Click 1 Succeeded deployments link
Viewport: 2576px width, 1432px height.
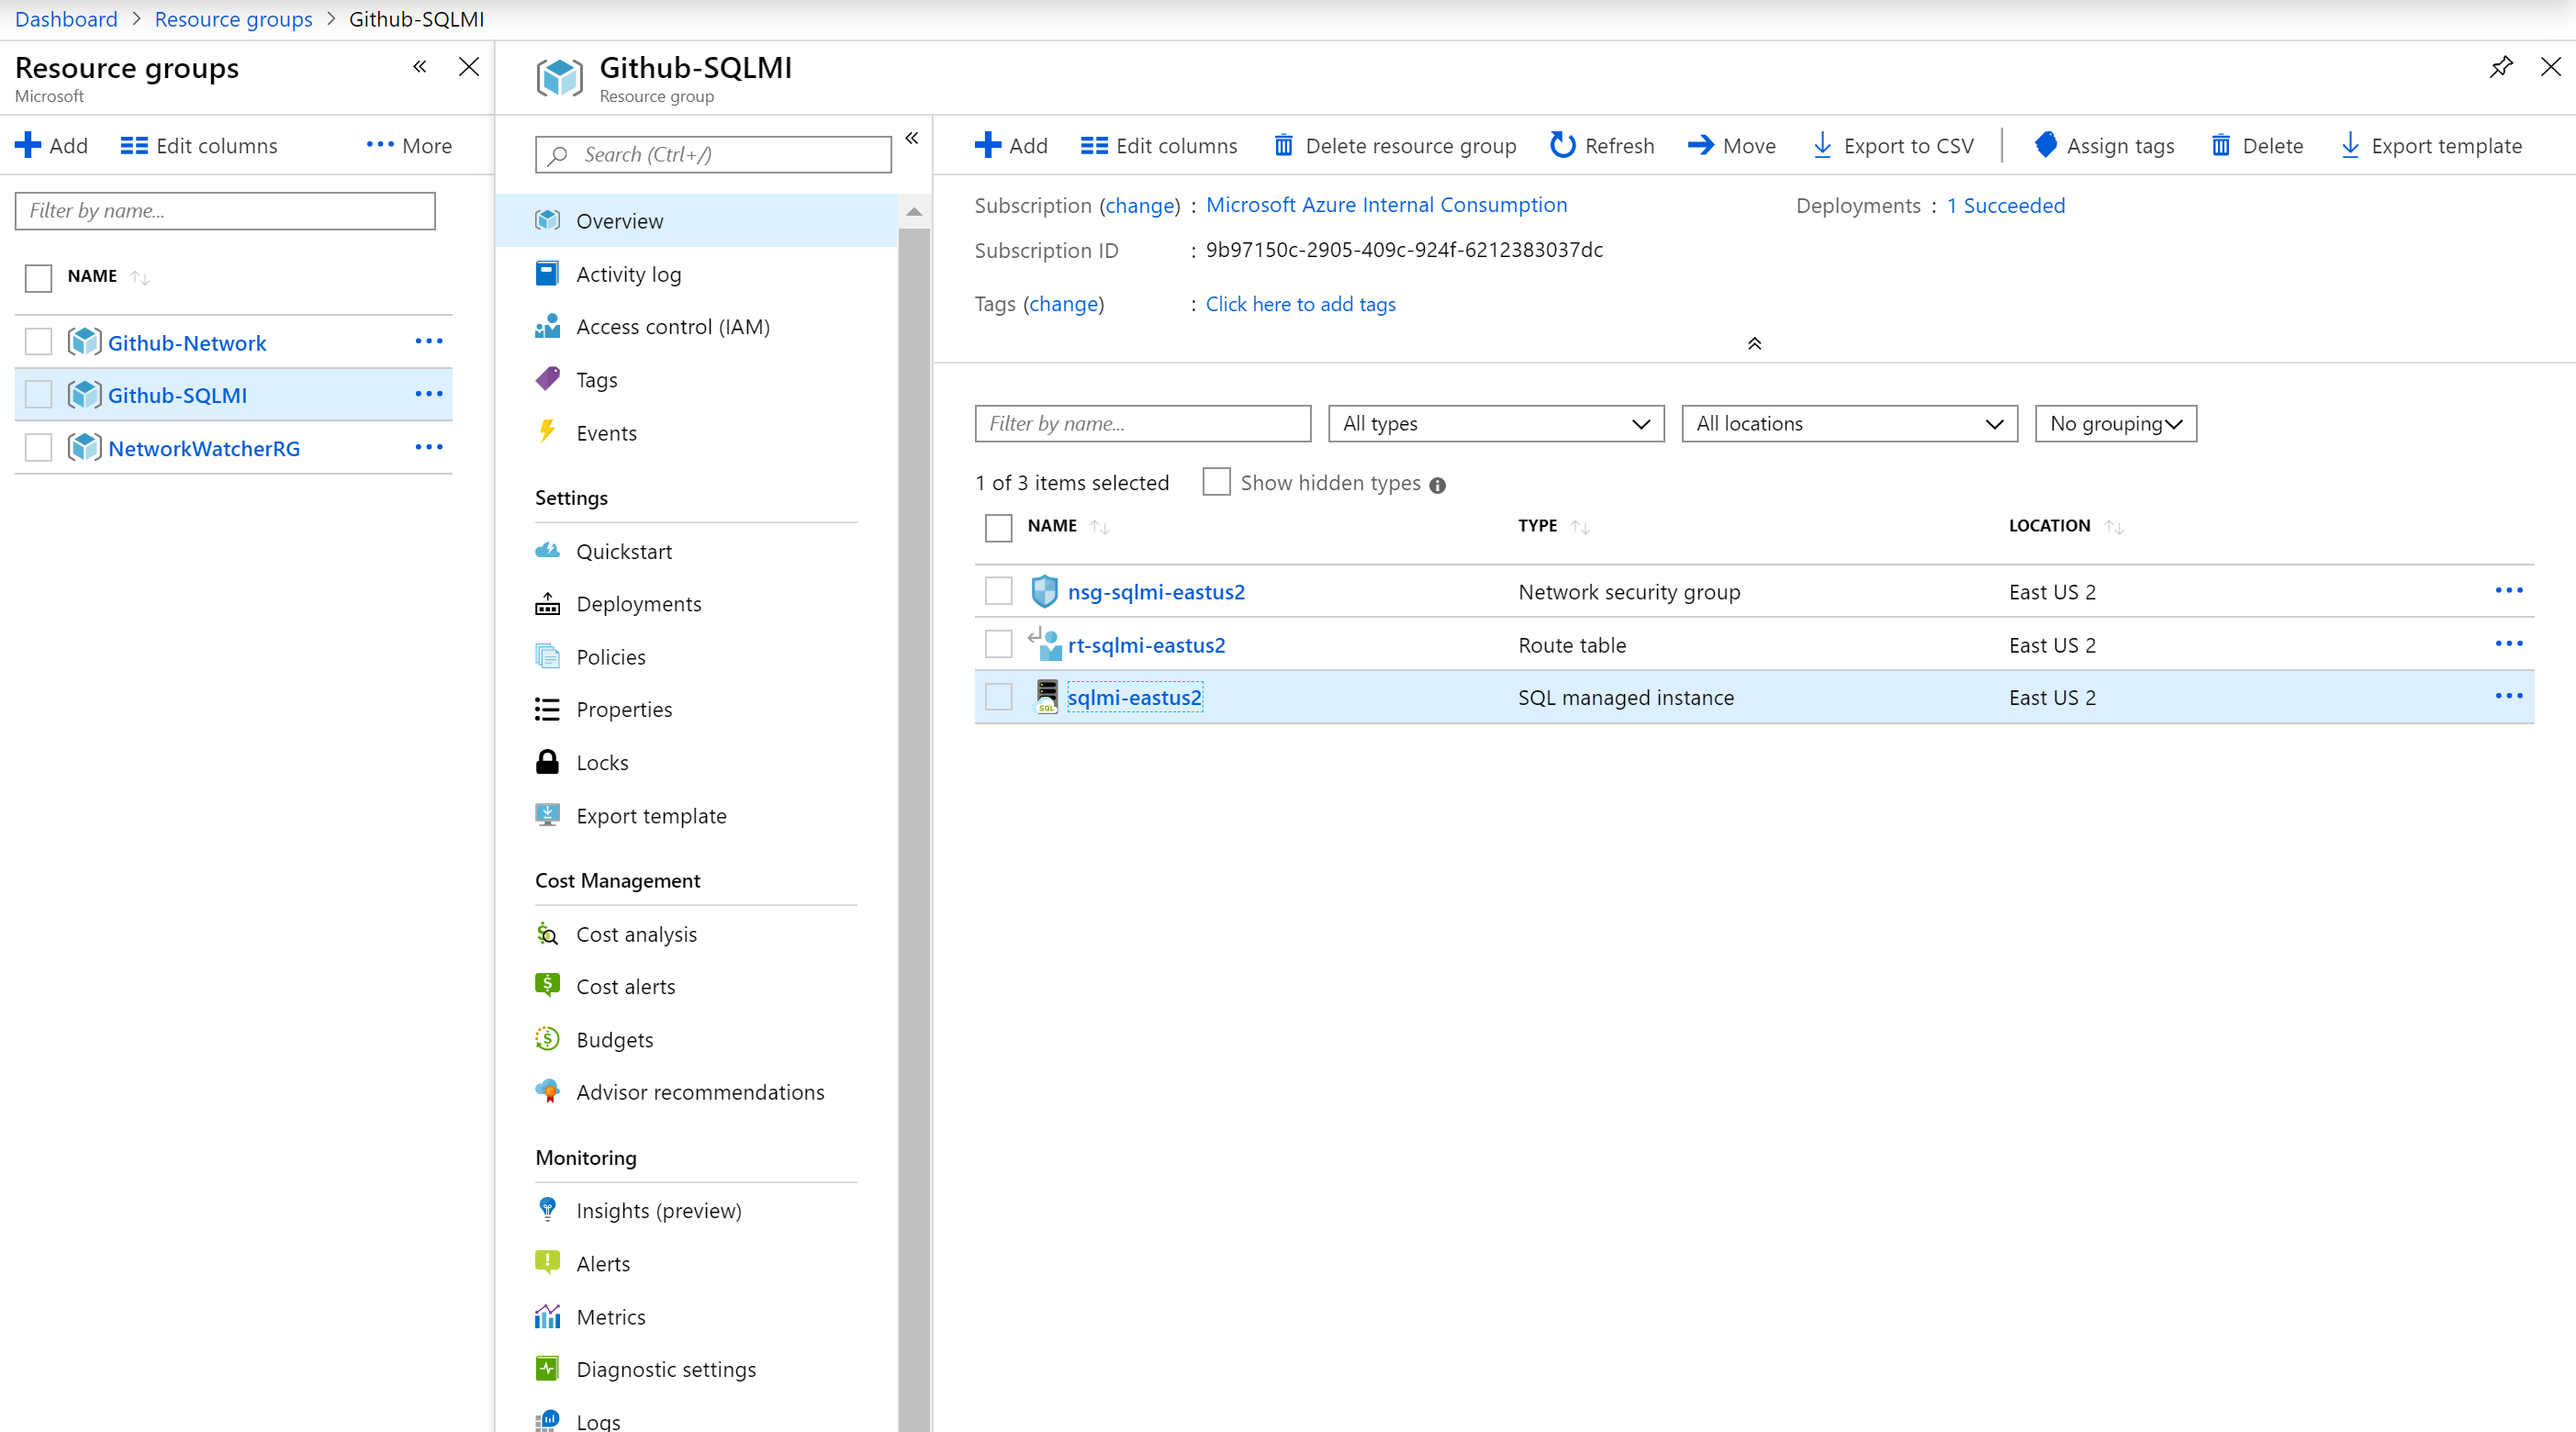(x=2005, y=205)
